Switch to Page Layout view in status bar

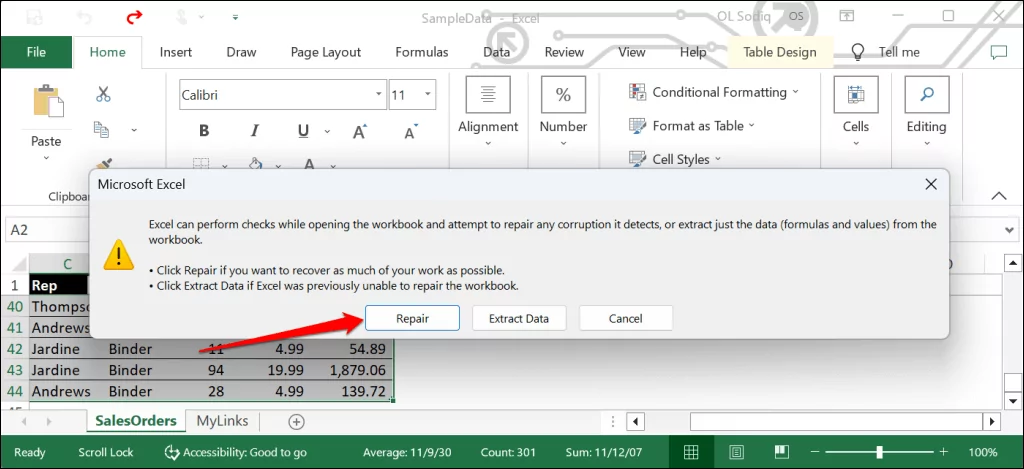tap(736, 452)
